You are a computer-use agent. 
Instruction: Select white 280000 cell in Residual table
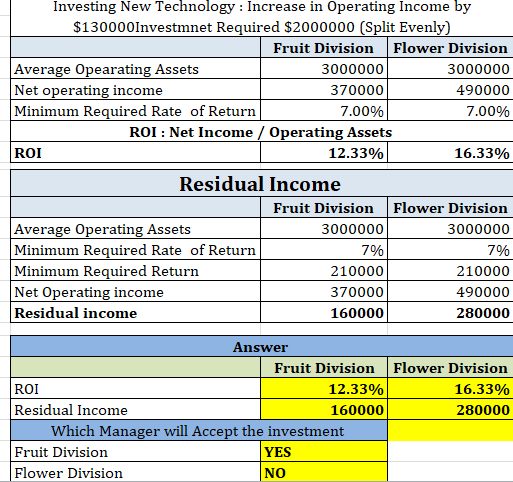pos(450,313)
